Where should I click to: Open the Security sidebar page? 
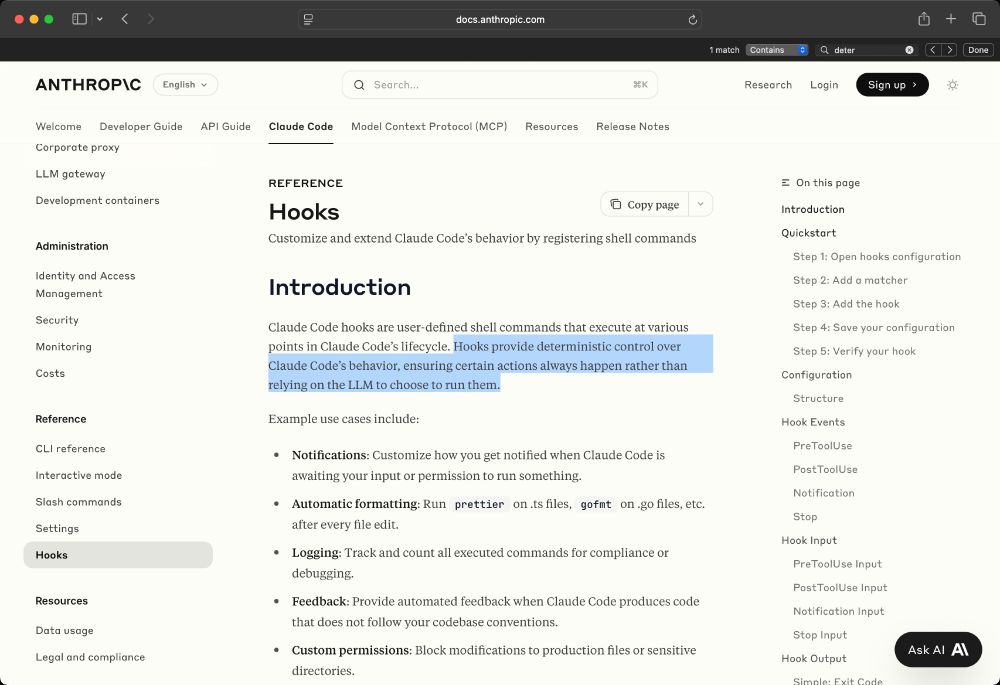coord(57,320)
